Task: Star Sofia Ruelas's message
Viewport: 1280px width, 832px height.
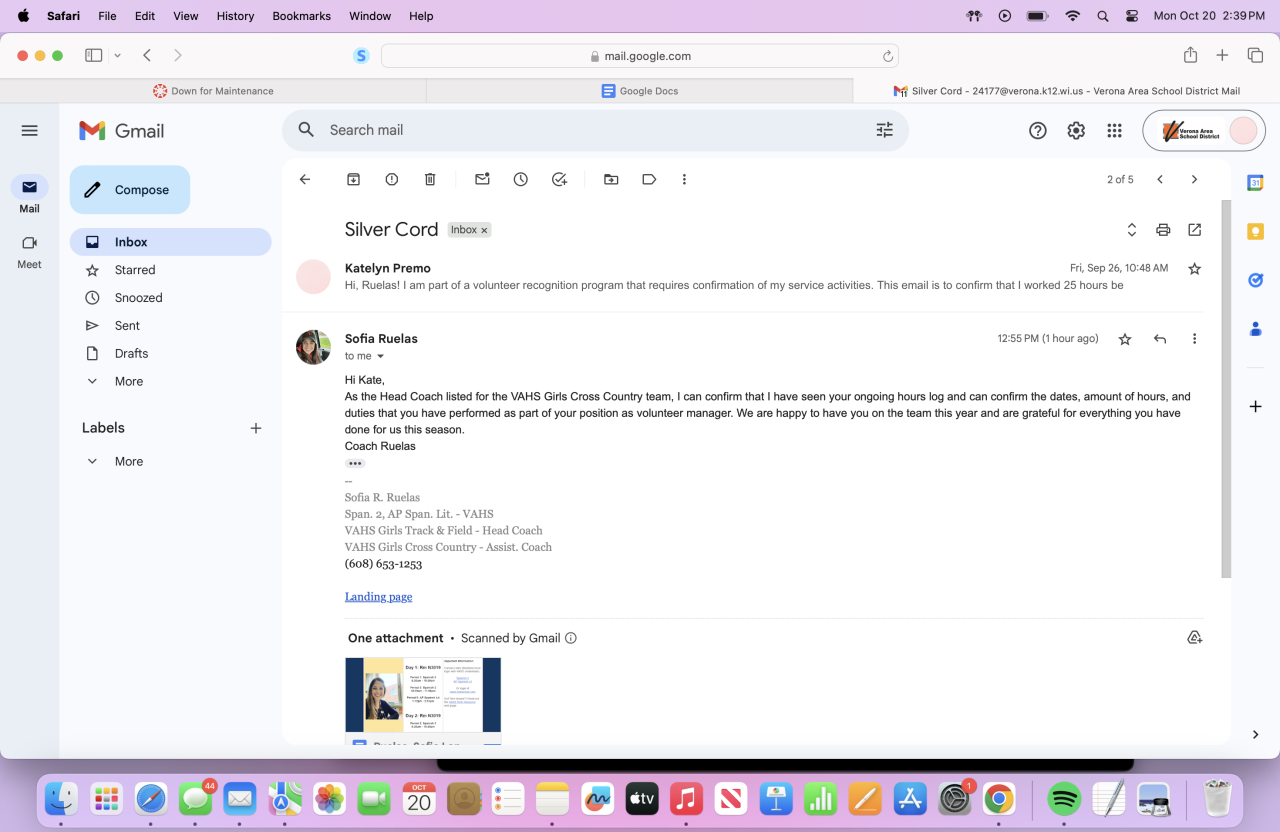Action: 1125,339
